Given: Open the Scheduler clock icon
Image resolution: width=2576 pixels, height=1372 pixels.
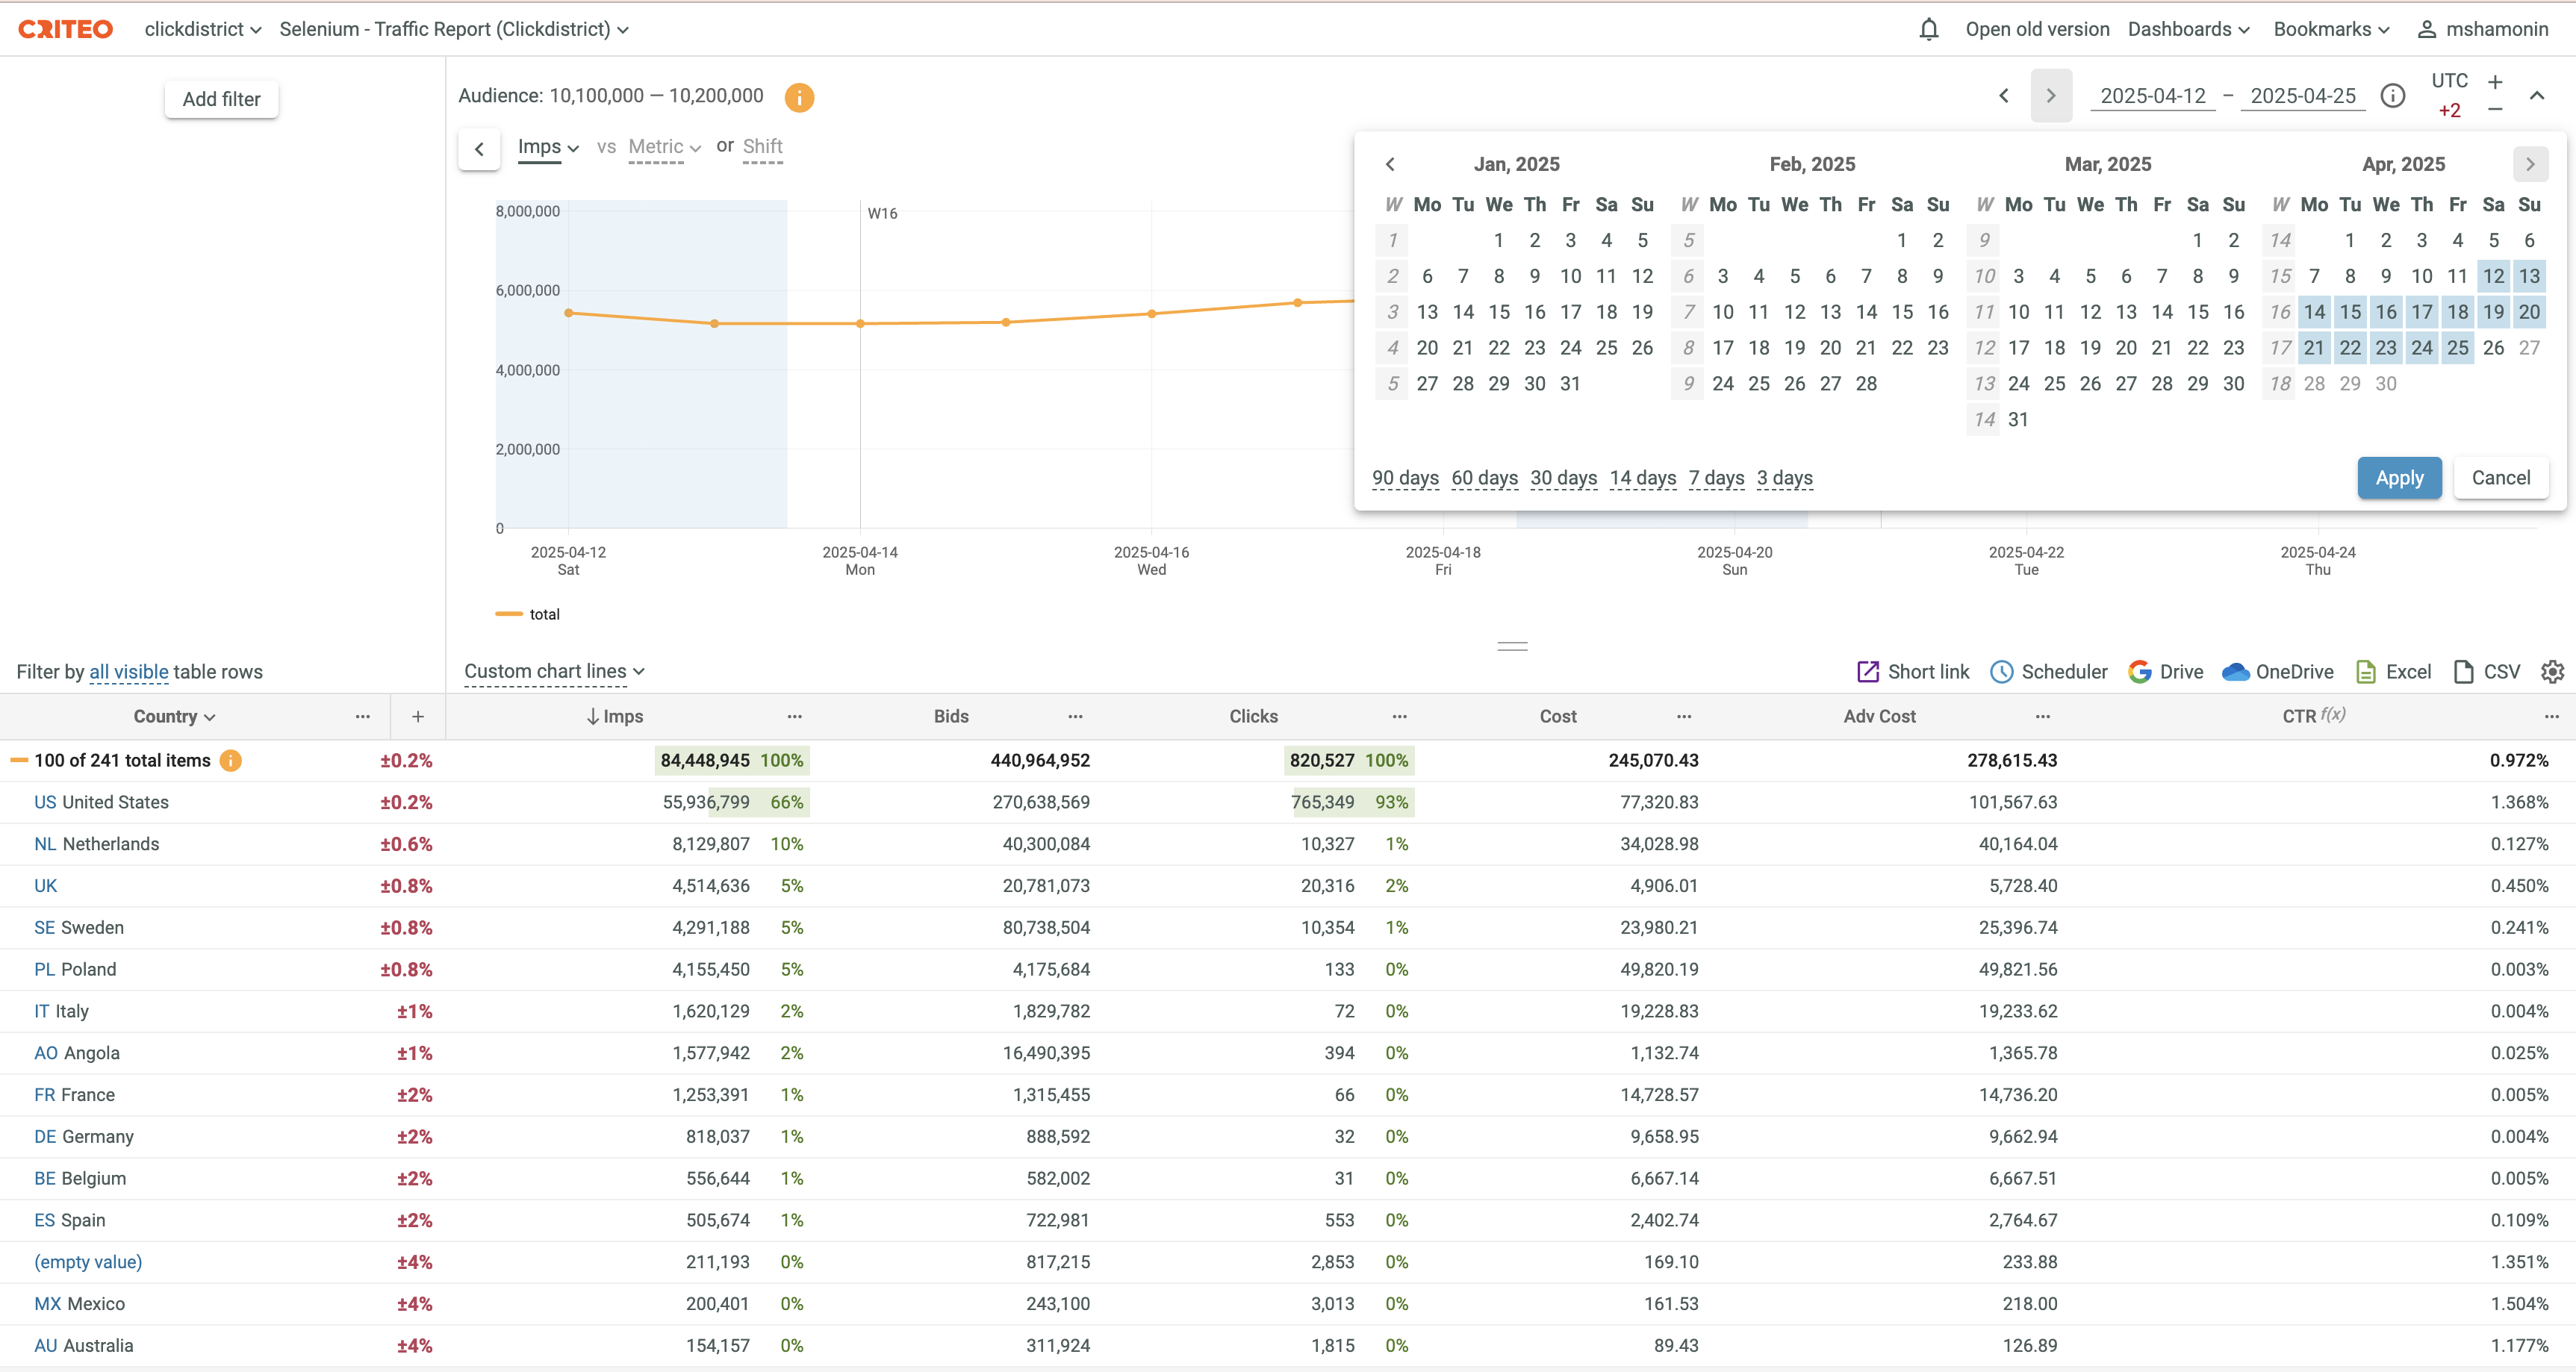Looking at the screenshot, I should (x=2001, y=672).
